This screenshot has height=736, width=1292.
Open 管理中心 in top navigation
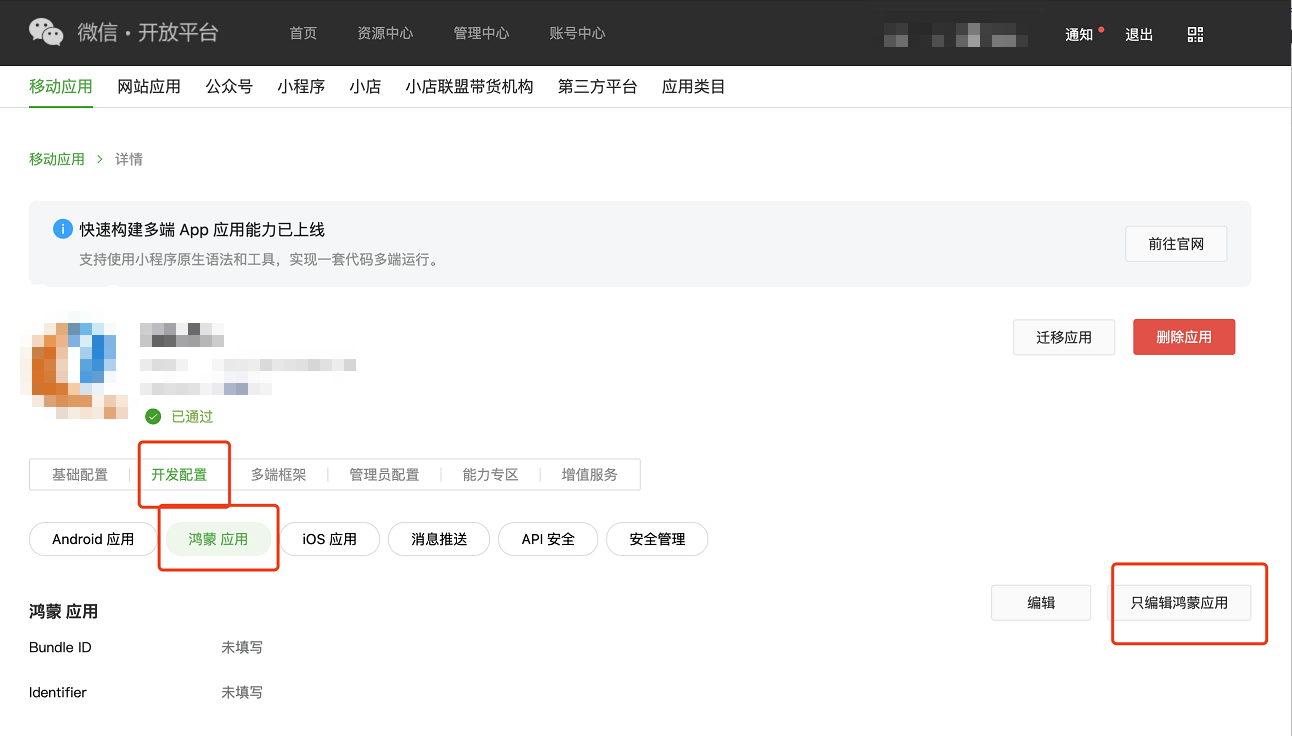(x=481, y=33)
